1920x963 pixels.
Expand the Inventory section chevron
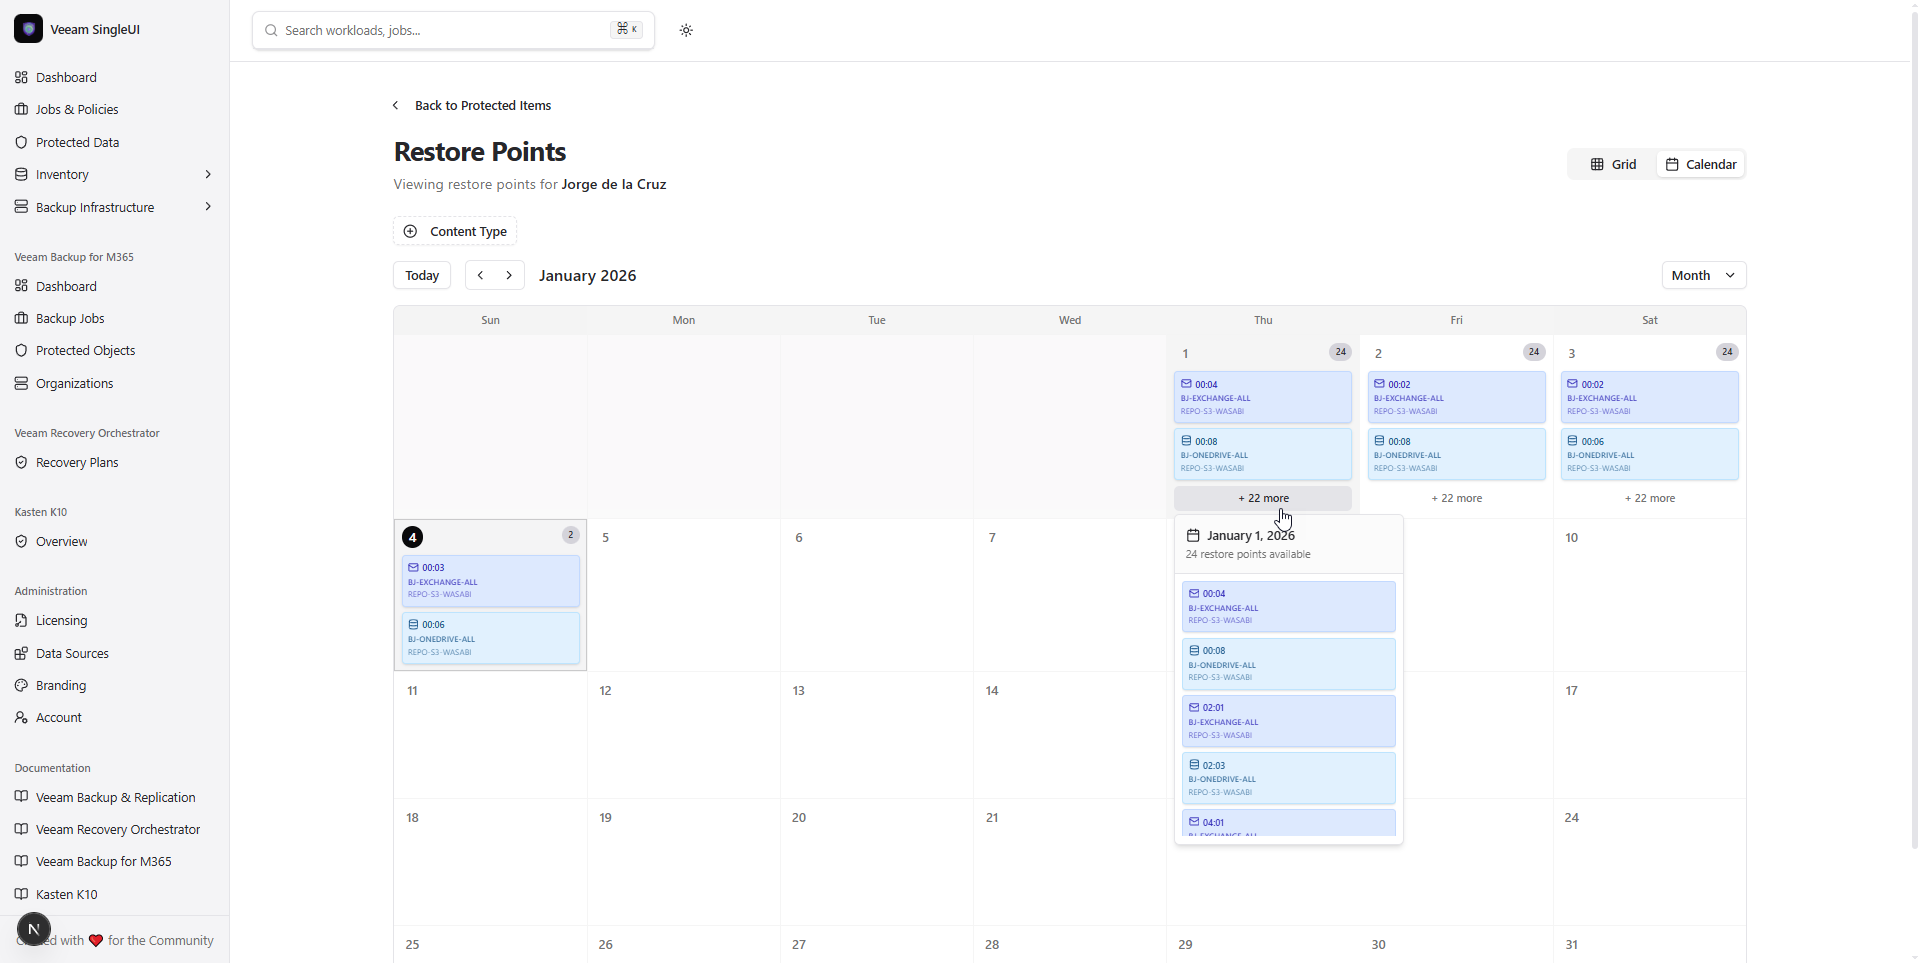pyautogui.click(x=208, y=174)
